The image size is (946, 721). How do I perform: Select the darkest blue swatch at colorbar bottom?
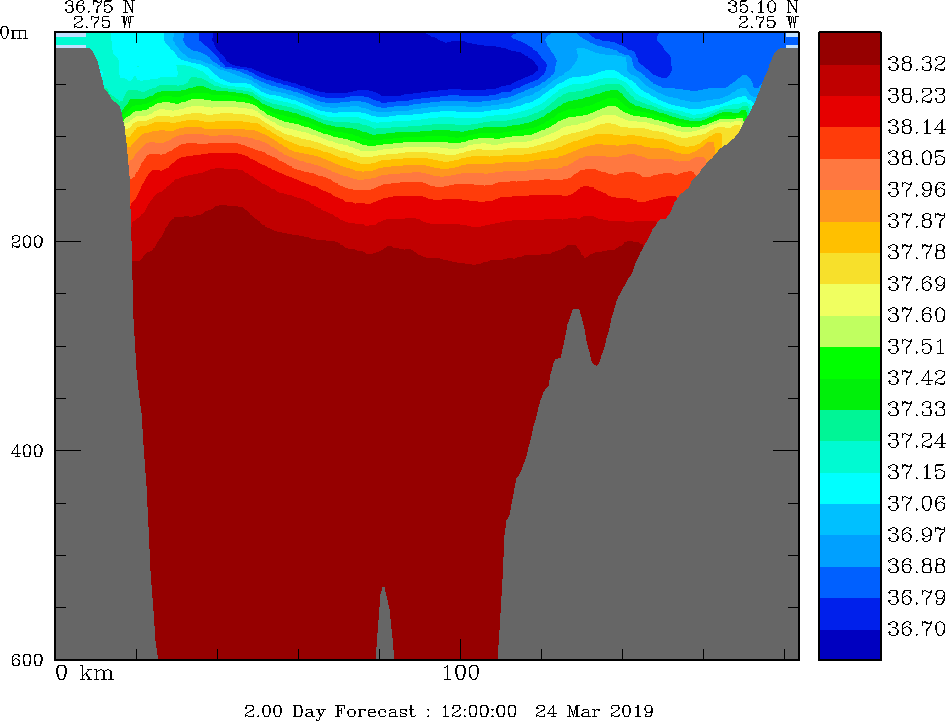(x=849, y=644)
